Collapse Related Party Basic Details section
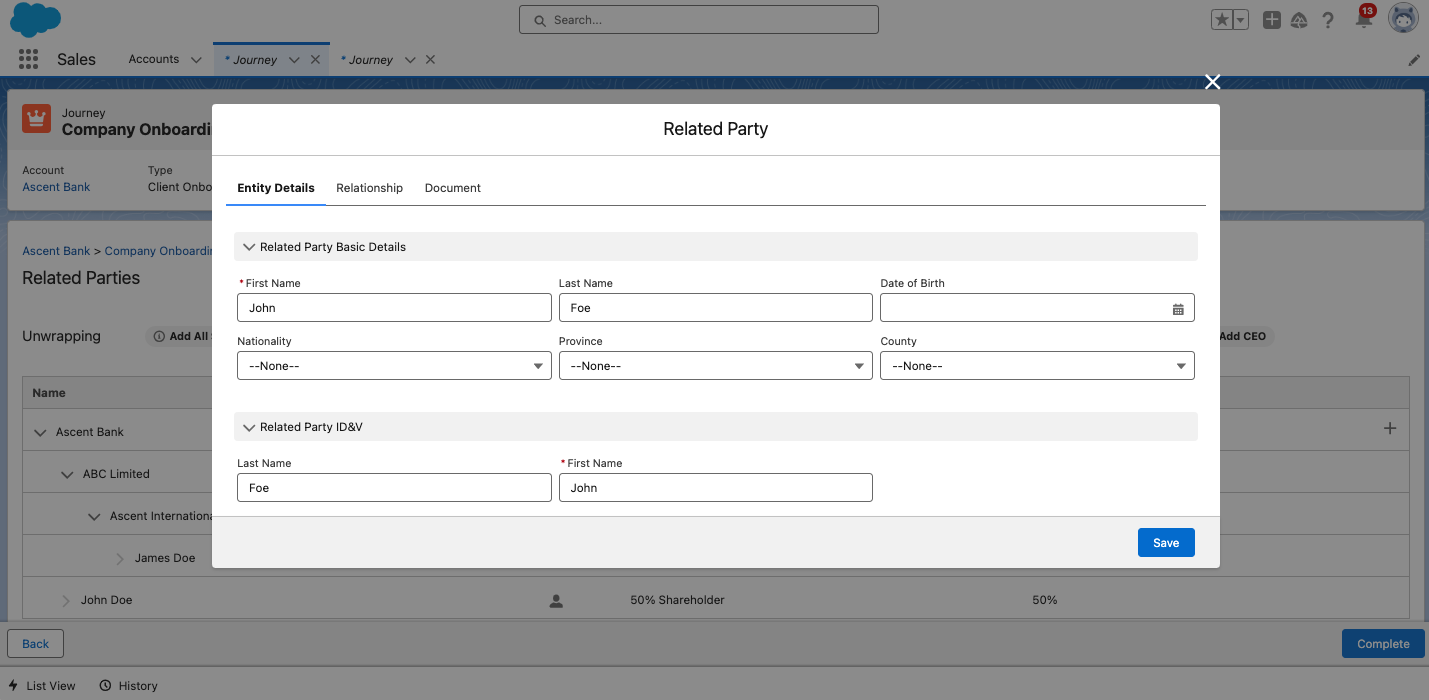The image size is (1429, 700). (250, 247)
